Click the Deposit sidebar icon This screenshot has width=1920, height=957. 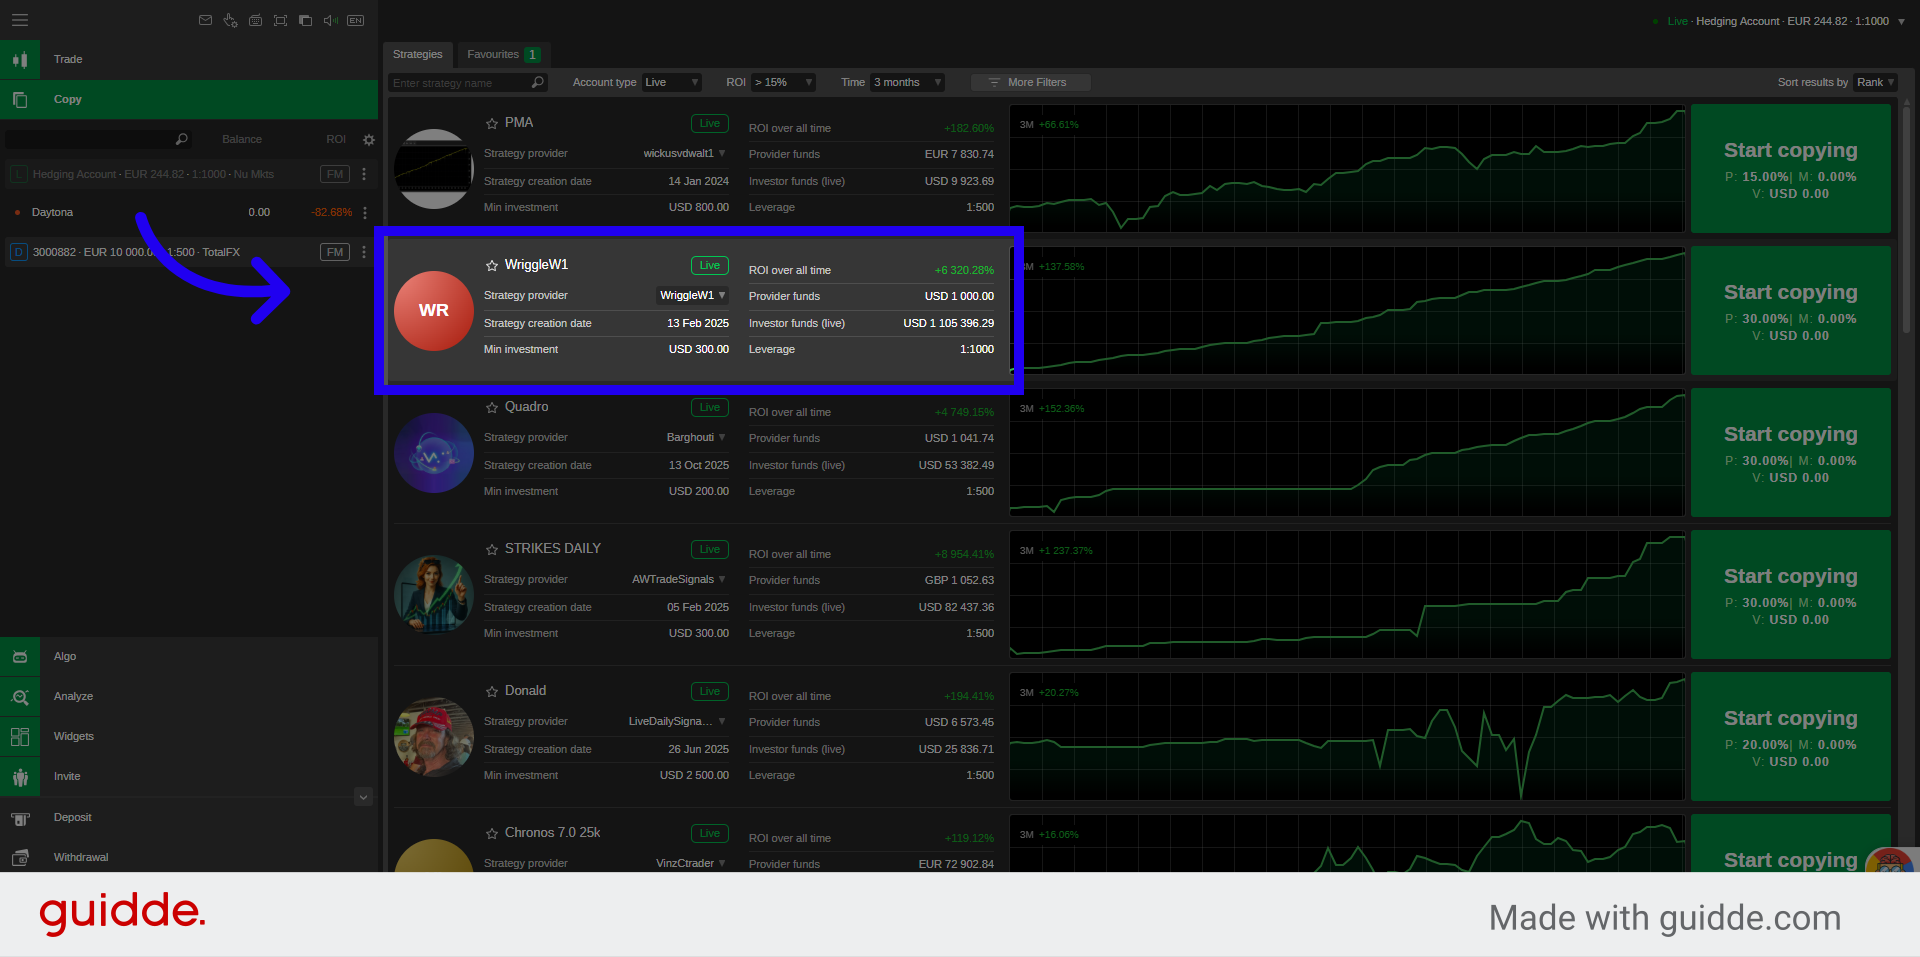[20, 818]
